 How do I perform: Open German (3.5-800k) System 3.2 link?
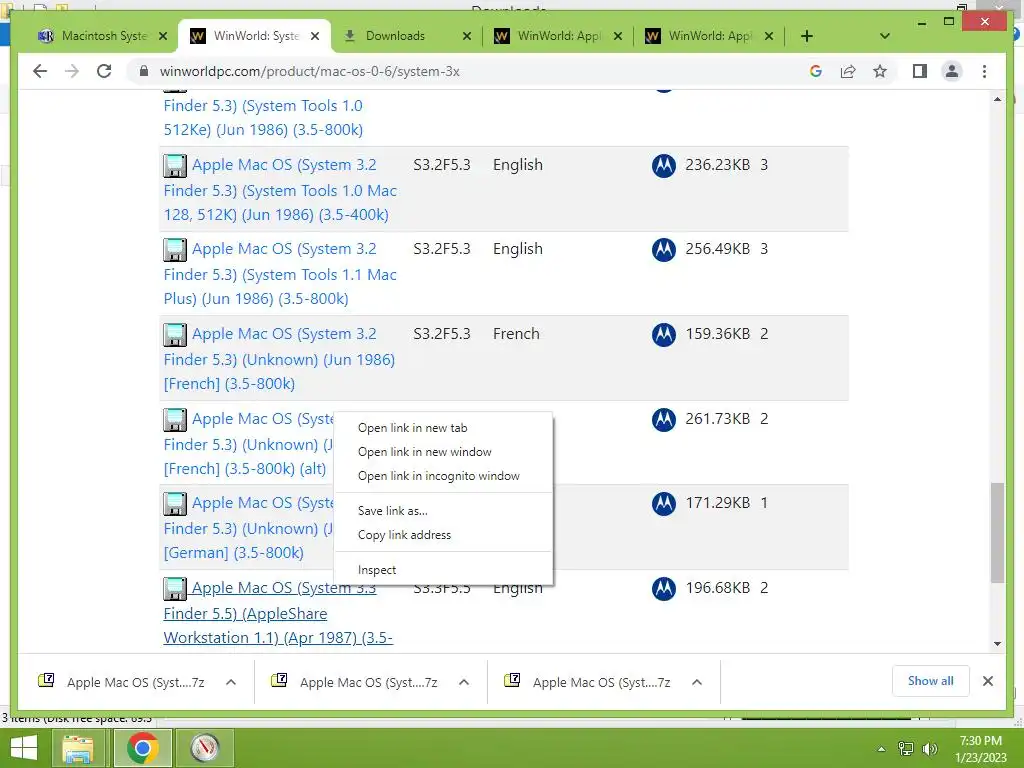pyautogui.click(x=249, y=528)
